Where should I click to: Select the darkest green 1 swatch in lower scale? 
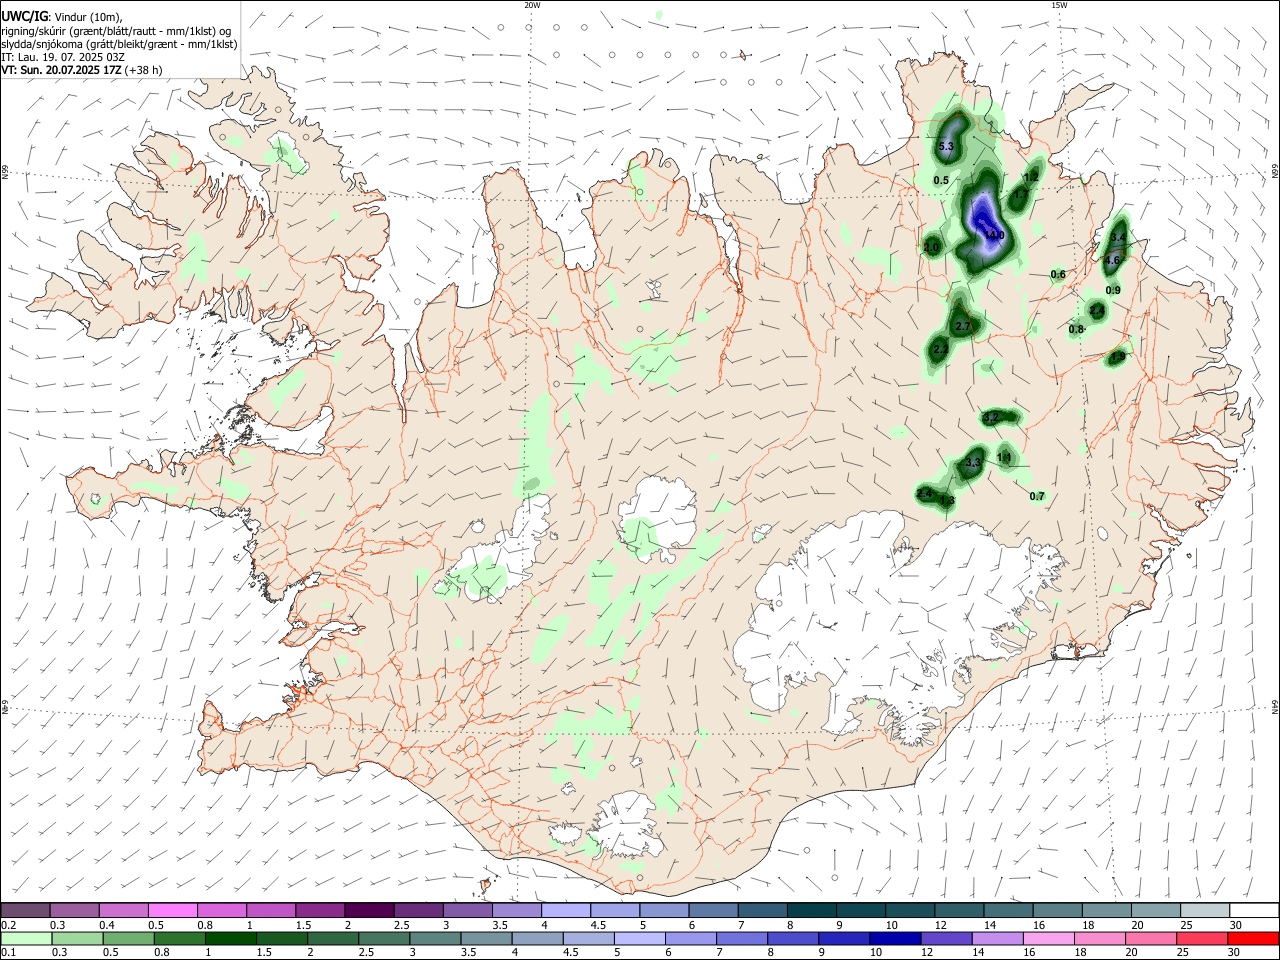tap(231, 939)
